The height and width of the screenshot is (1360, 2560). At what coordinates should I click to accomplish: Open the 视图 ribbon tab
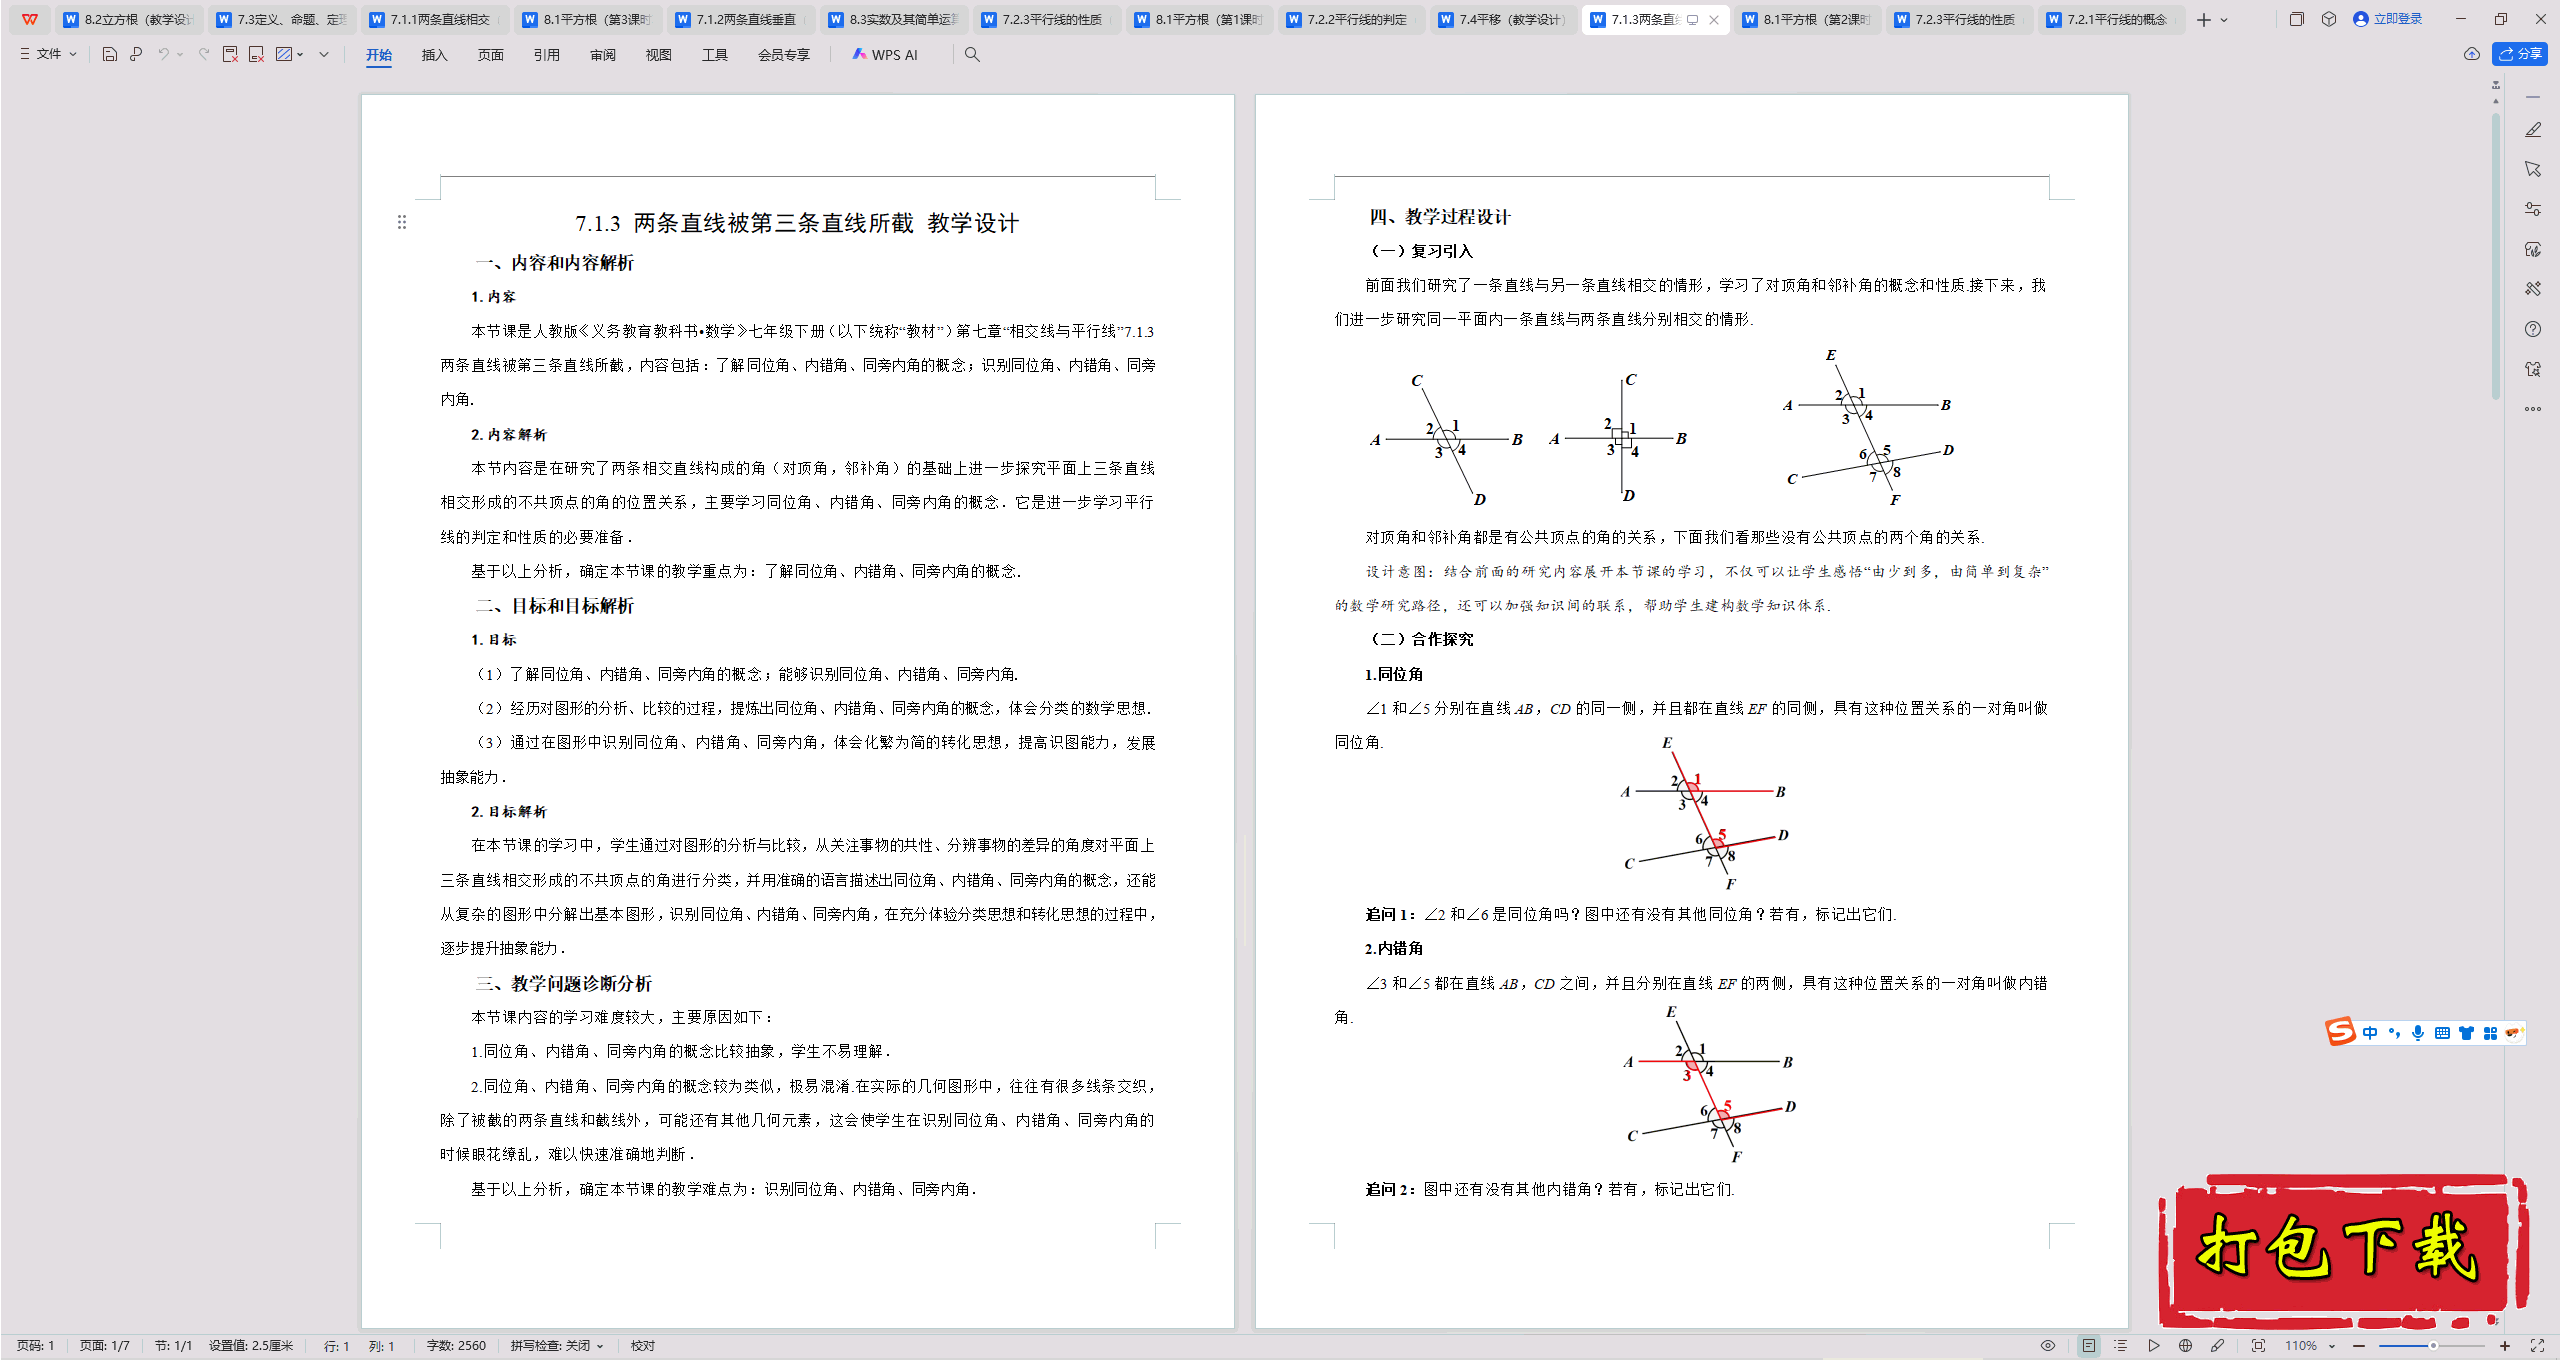(658, 55)
